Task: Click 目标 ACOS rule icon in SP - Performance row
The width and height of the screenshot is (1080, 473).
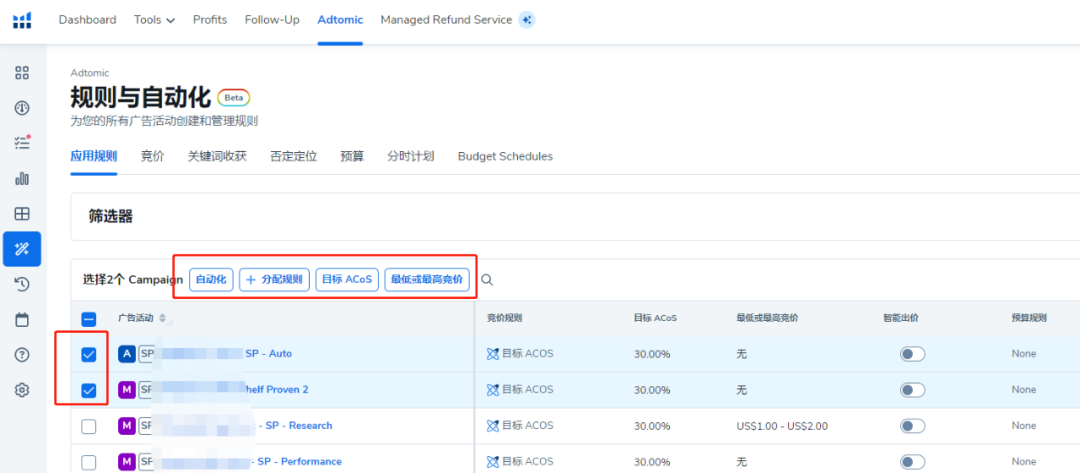Action: 492,461
